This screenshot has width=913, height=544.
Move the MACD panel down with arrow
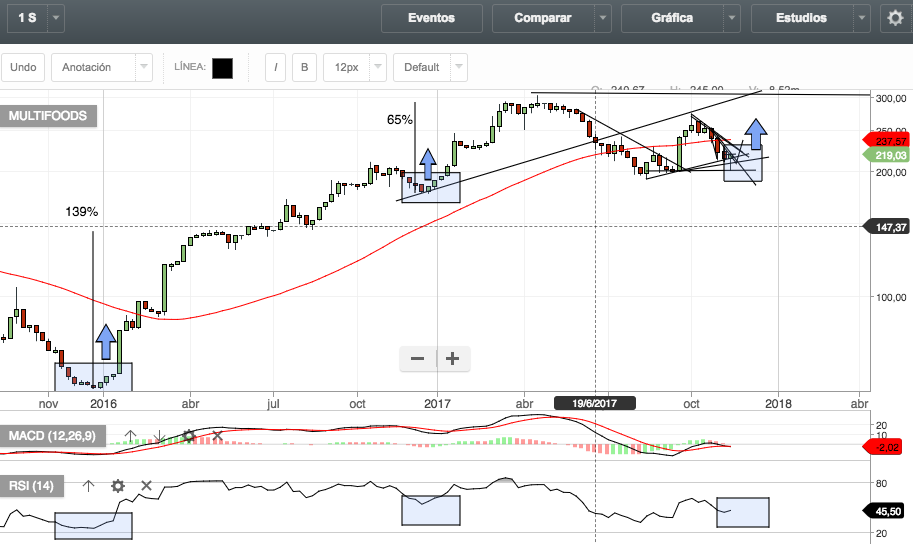point(159,437)
